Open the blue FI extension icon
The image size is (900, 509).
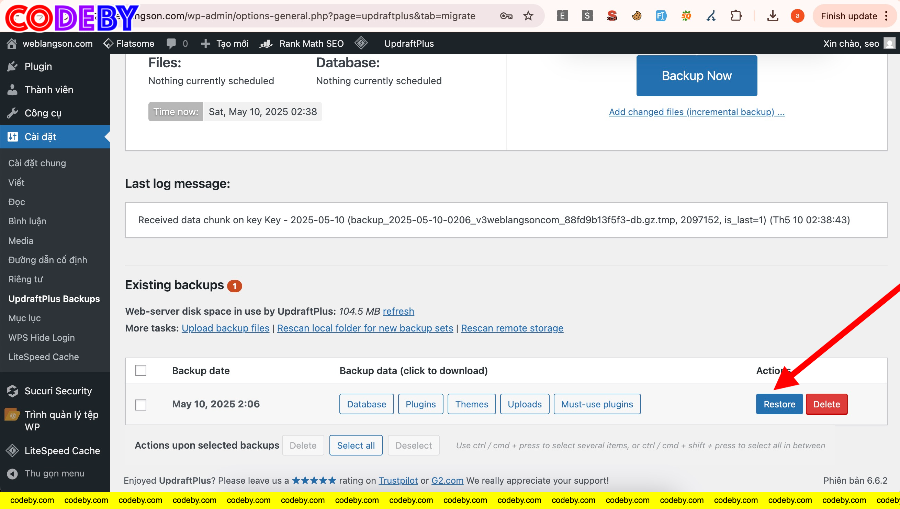(x=661, y=16)
